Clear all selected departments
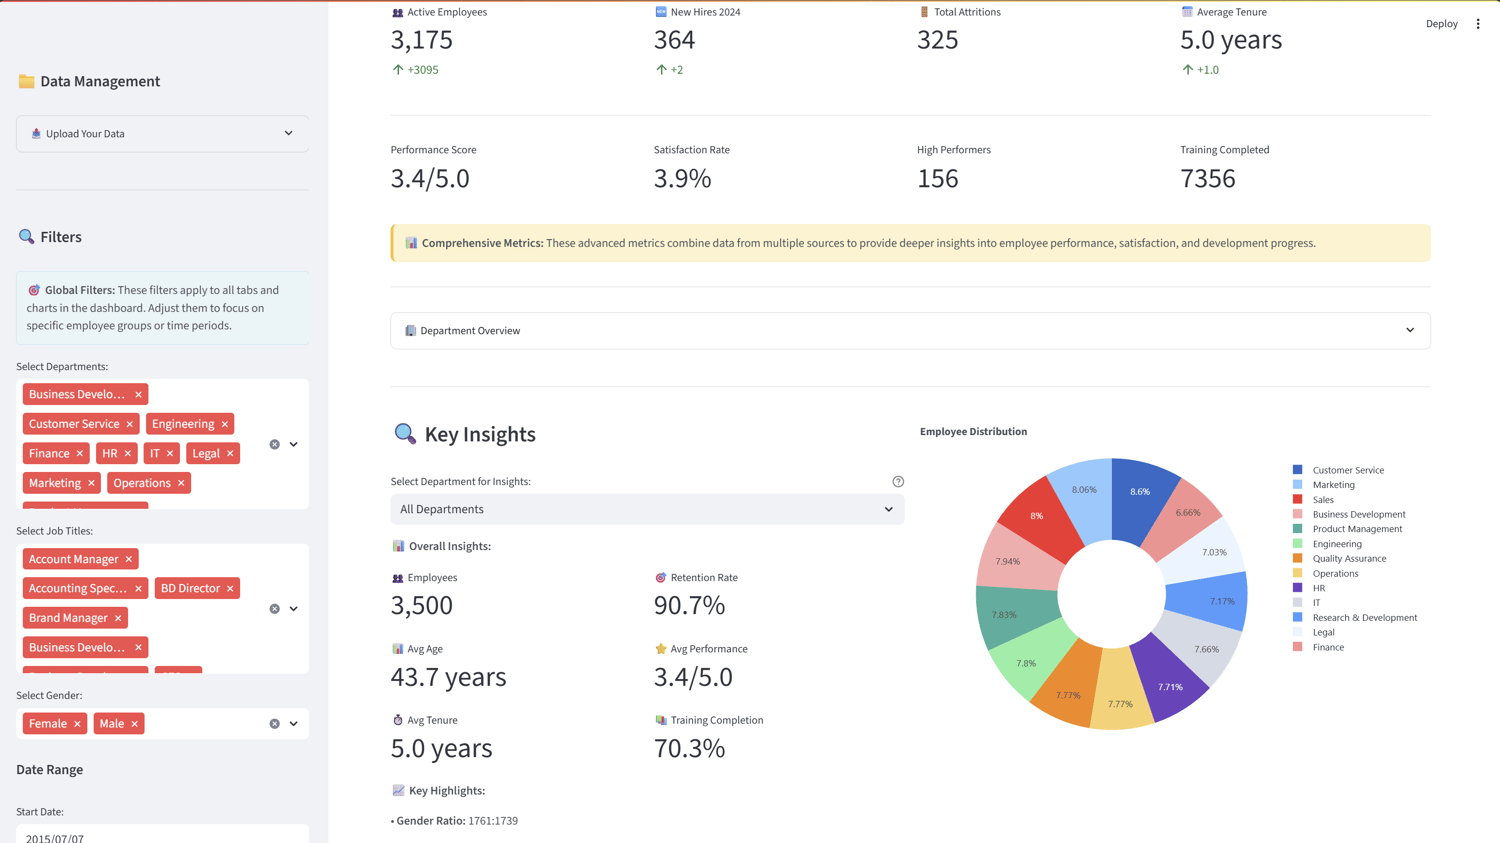The width and height of the screenshot is (1500, 843). (275, 444)
